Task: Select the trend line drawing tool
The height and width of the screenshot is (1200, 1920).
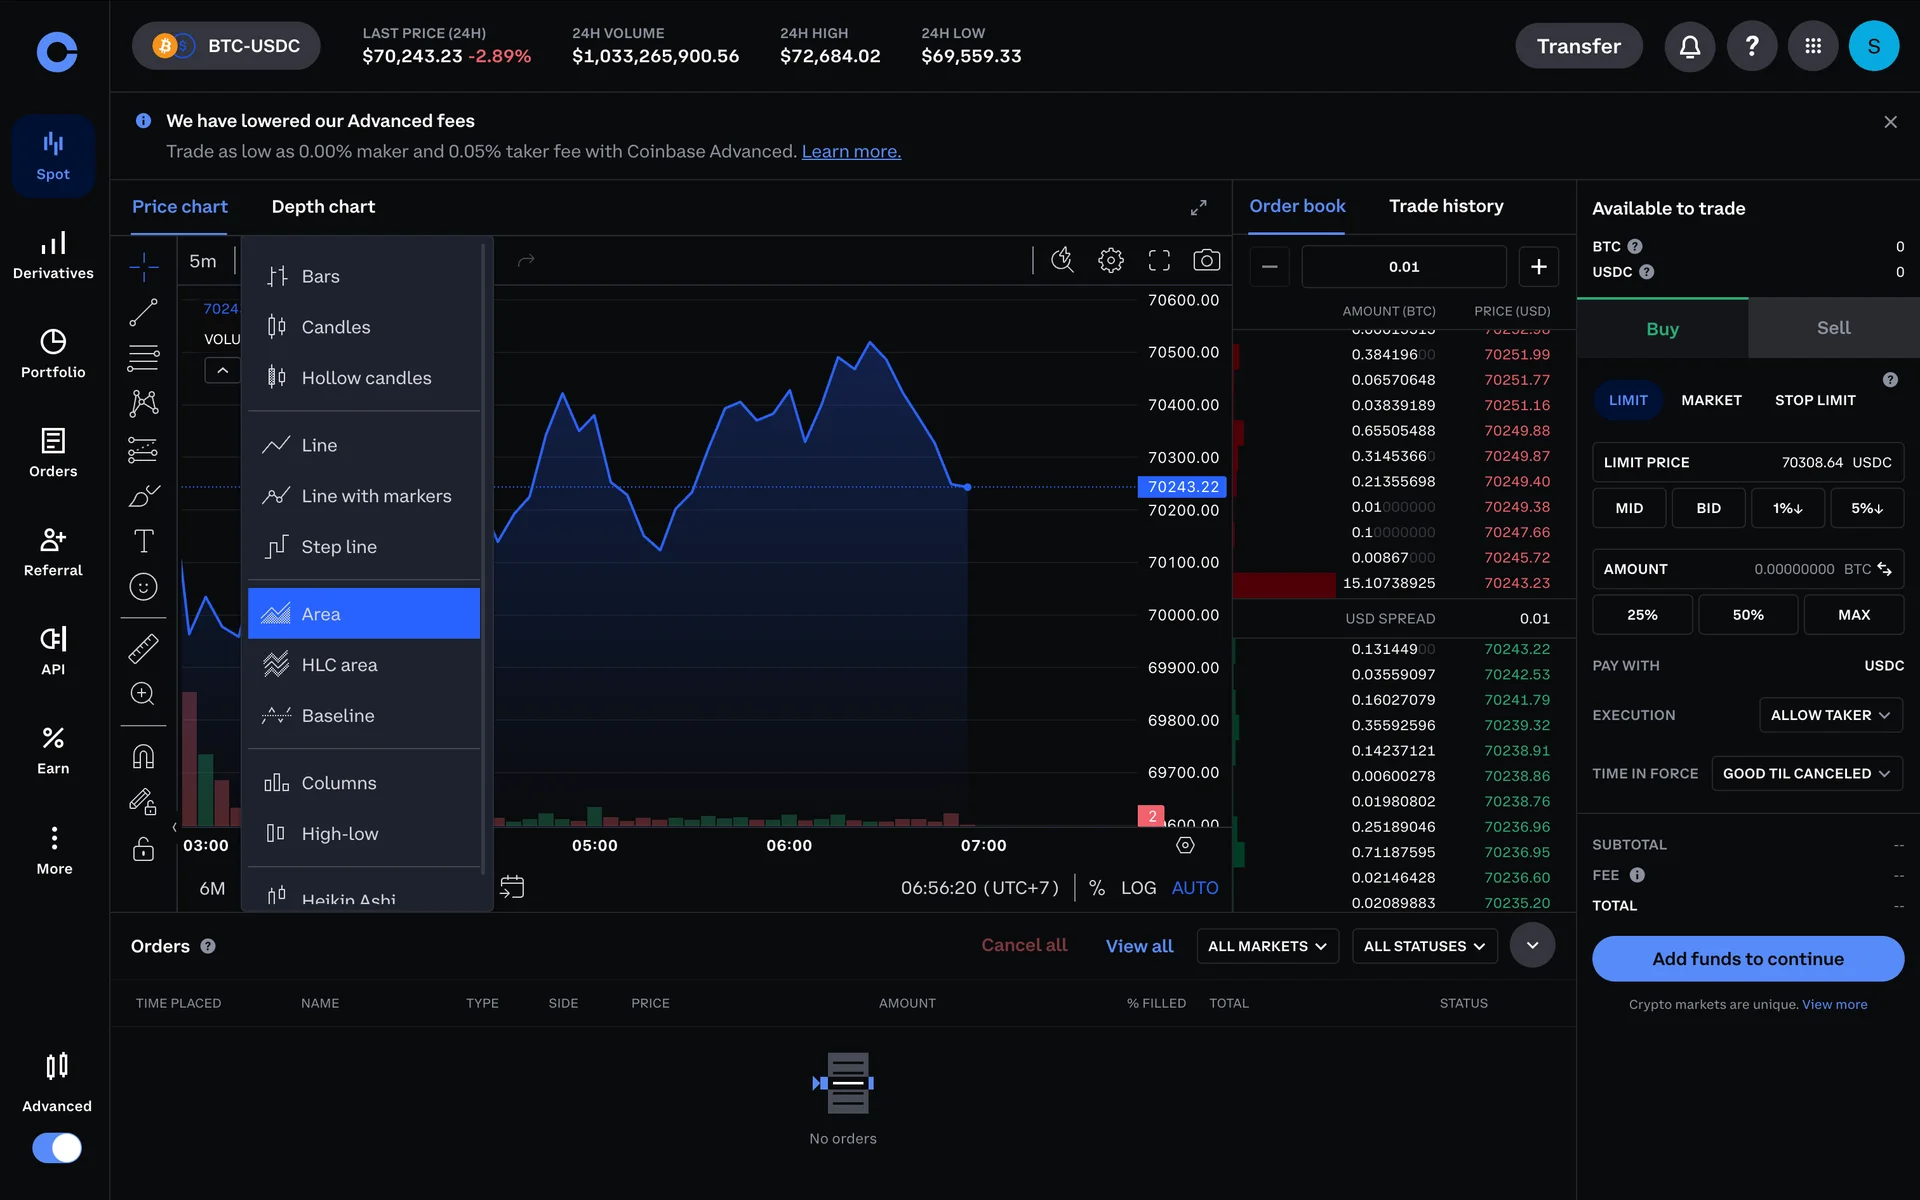Action: (143, 313)
